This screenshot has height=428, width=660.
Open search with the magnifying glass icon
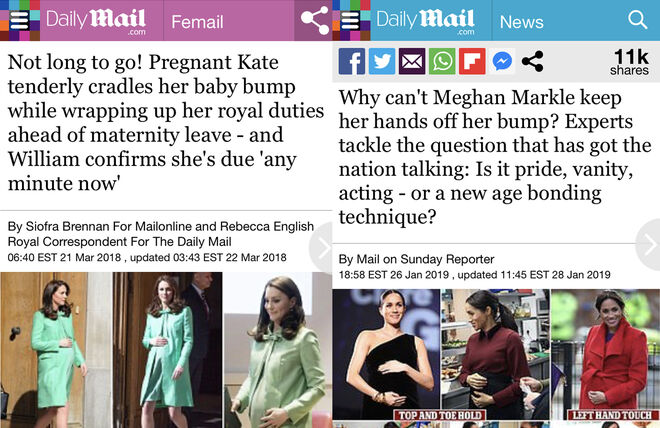tap(637, 20)
